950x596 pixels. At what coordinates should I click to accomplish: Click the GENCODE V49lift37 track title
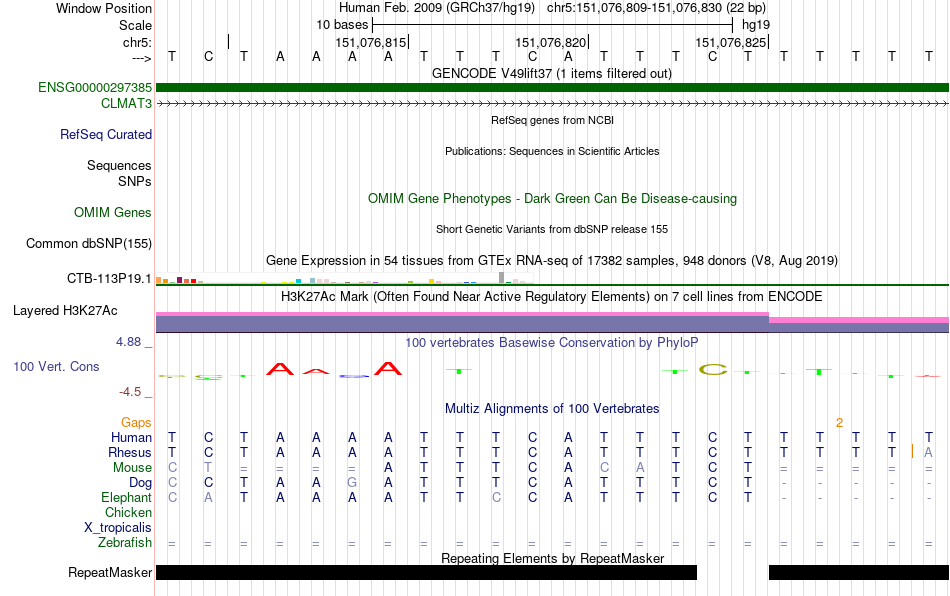point(552,74)
